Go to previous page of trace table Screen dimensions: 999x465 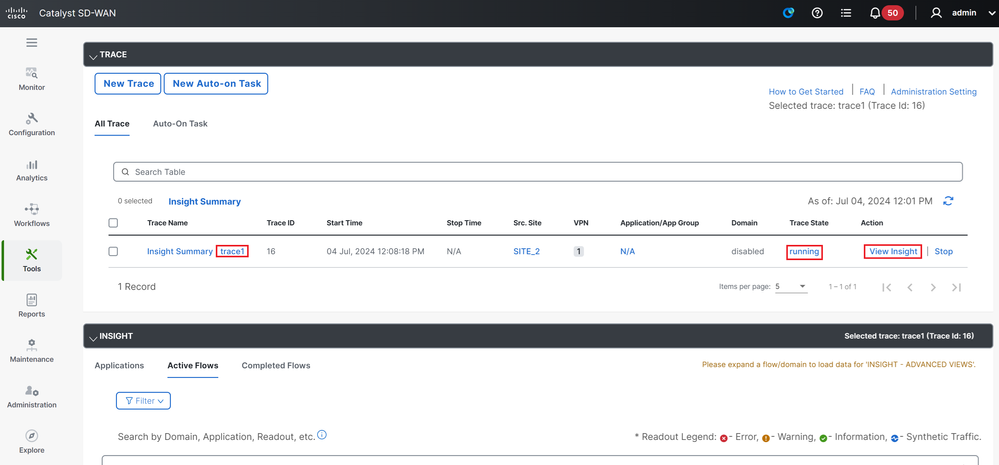pos(910,287)
